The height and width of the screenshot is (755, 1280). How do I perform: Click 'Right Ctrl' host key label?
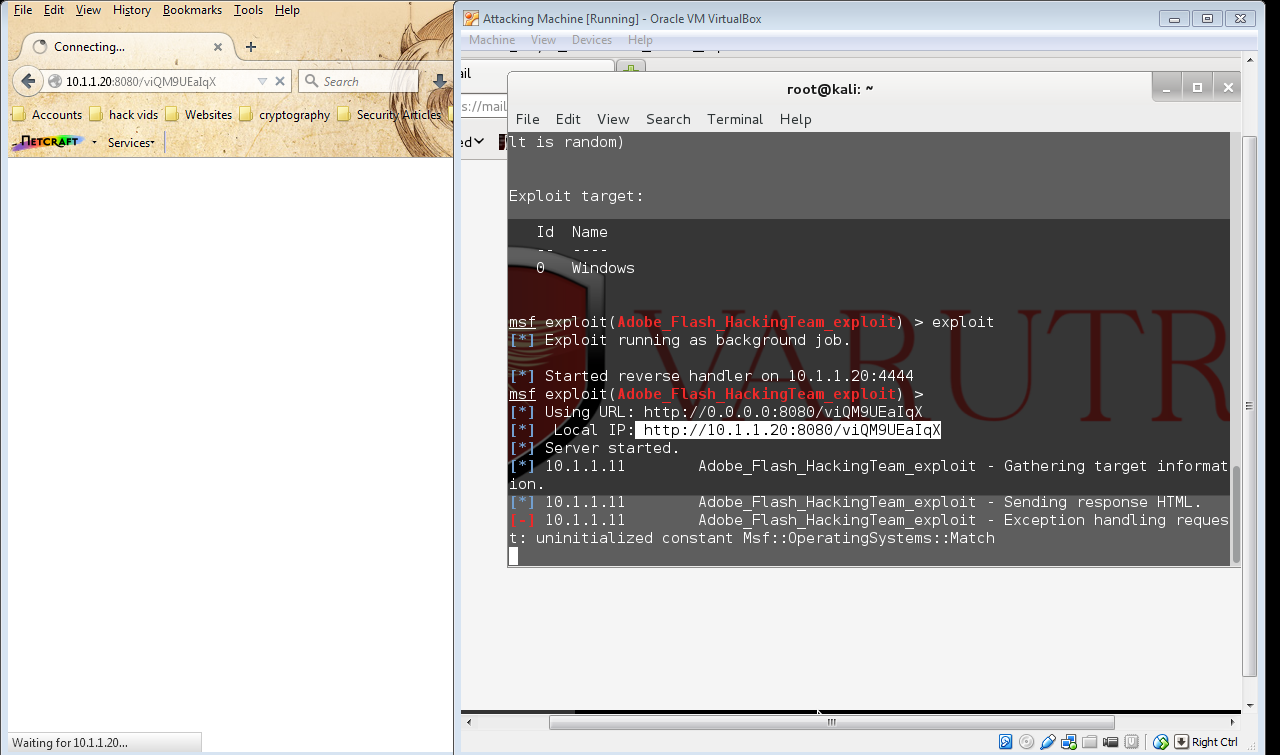point(1215,742)
